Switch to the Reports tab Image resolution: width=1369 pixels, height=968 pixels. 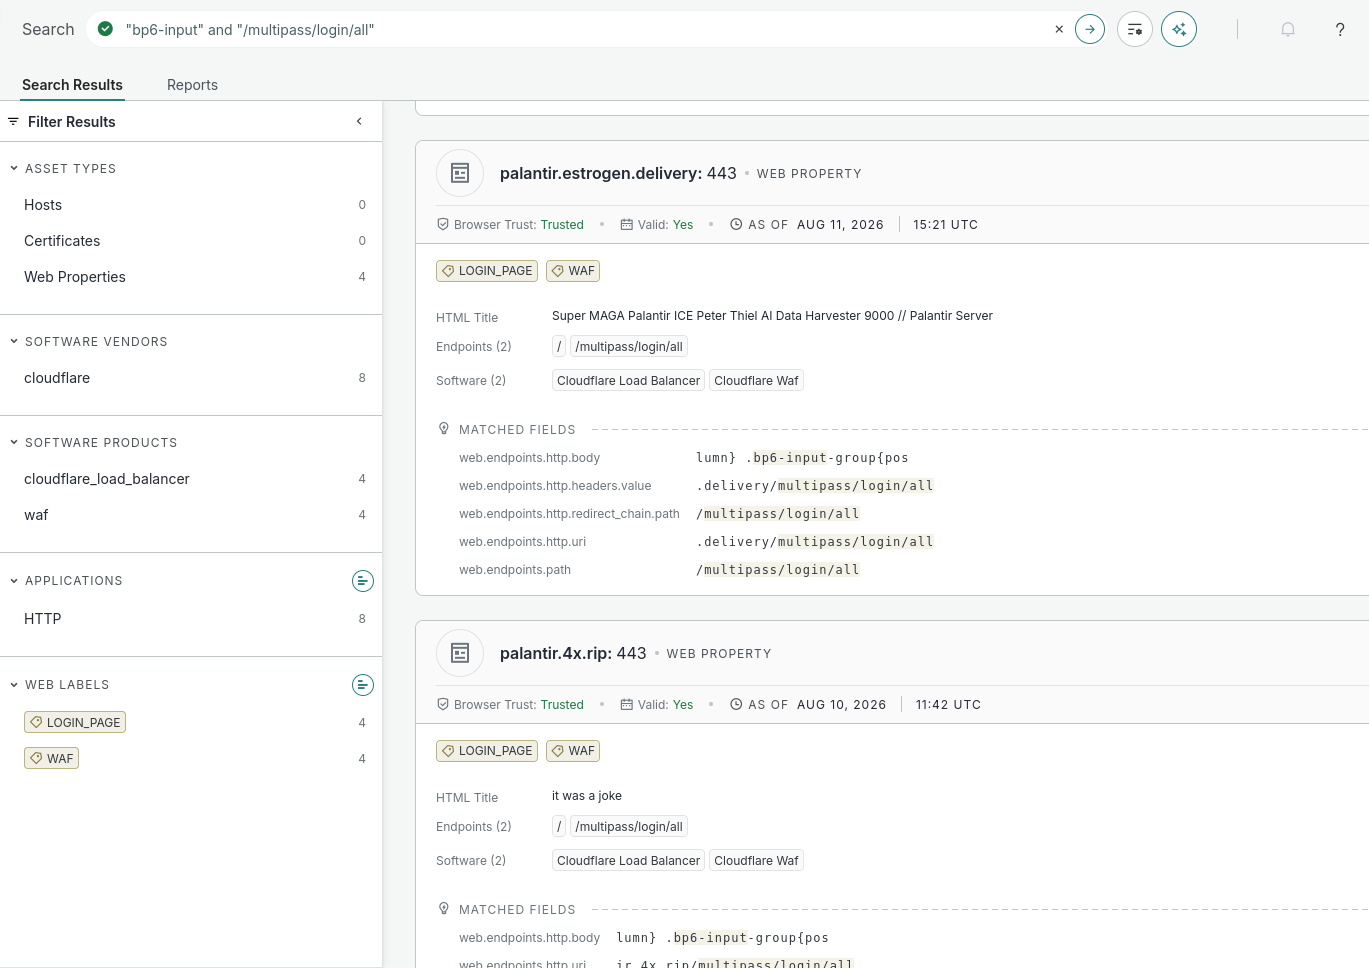point(192,85)
